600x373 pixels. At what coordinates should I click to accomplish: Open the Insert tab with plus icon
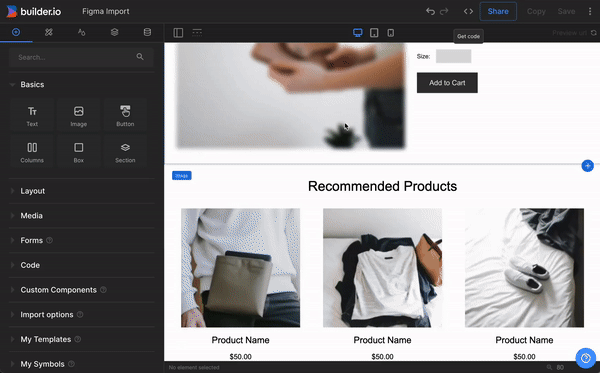pyautogui.click(x=16, y=32)
